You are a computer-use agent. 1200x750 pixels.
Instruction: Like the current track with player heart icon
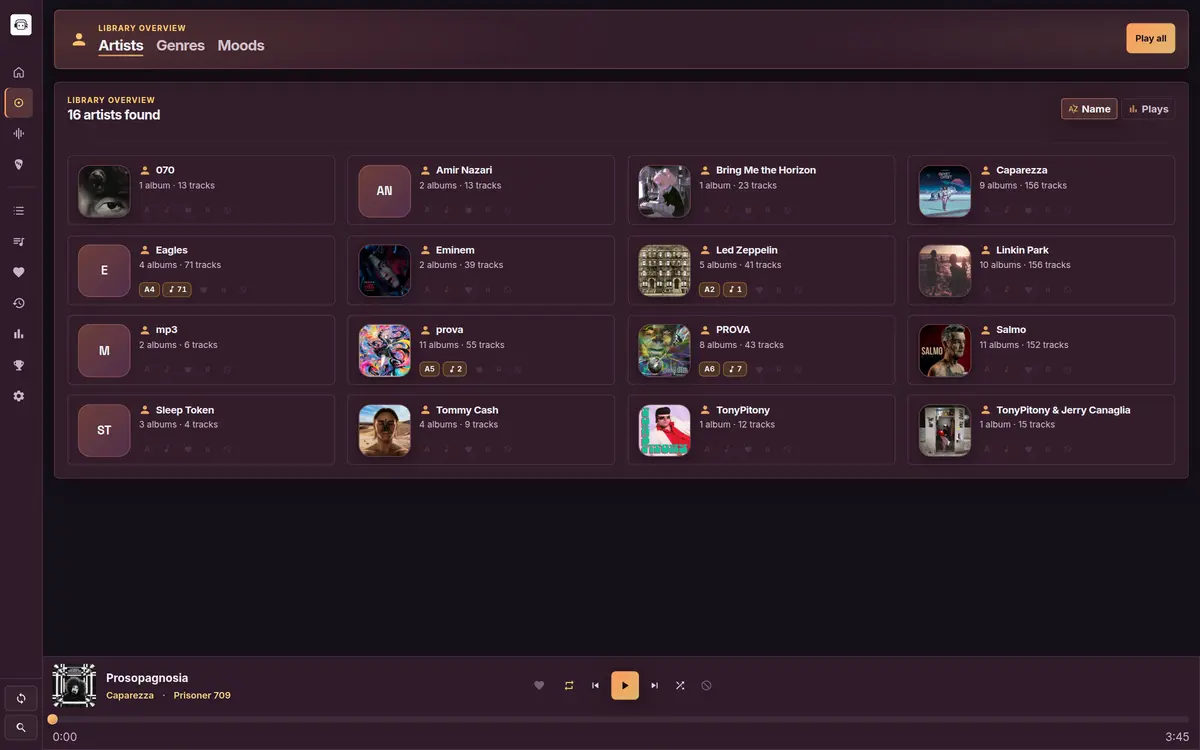(539, 685)
